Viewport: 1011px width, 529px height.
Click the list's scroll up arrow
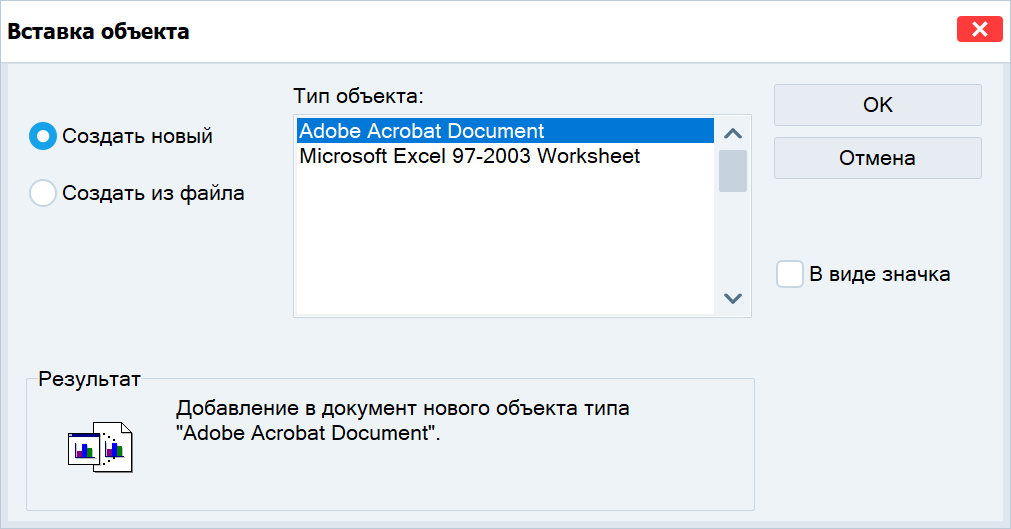coord(733,133)
